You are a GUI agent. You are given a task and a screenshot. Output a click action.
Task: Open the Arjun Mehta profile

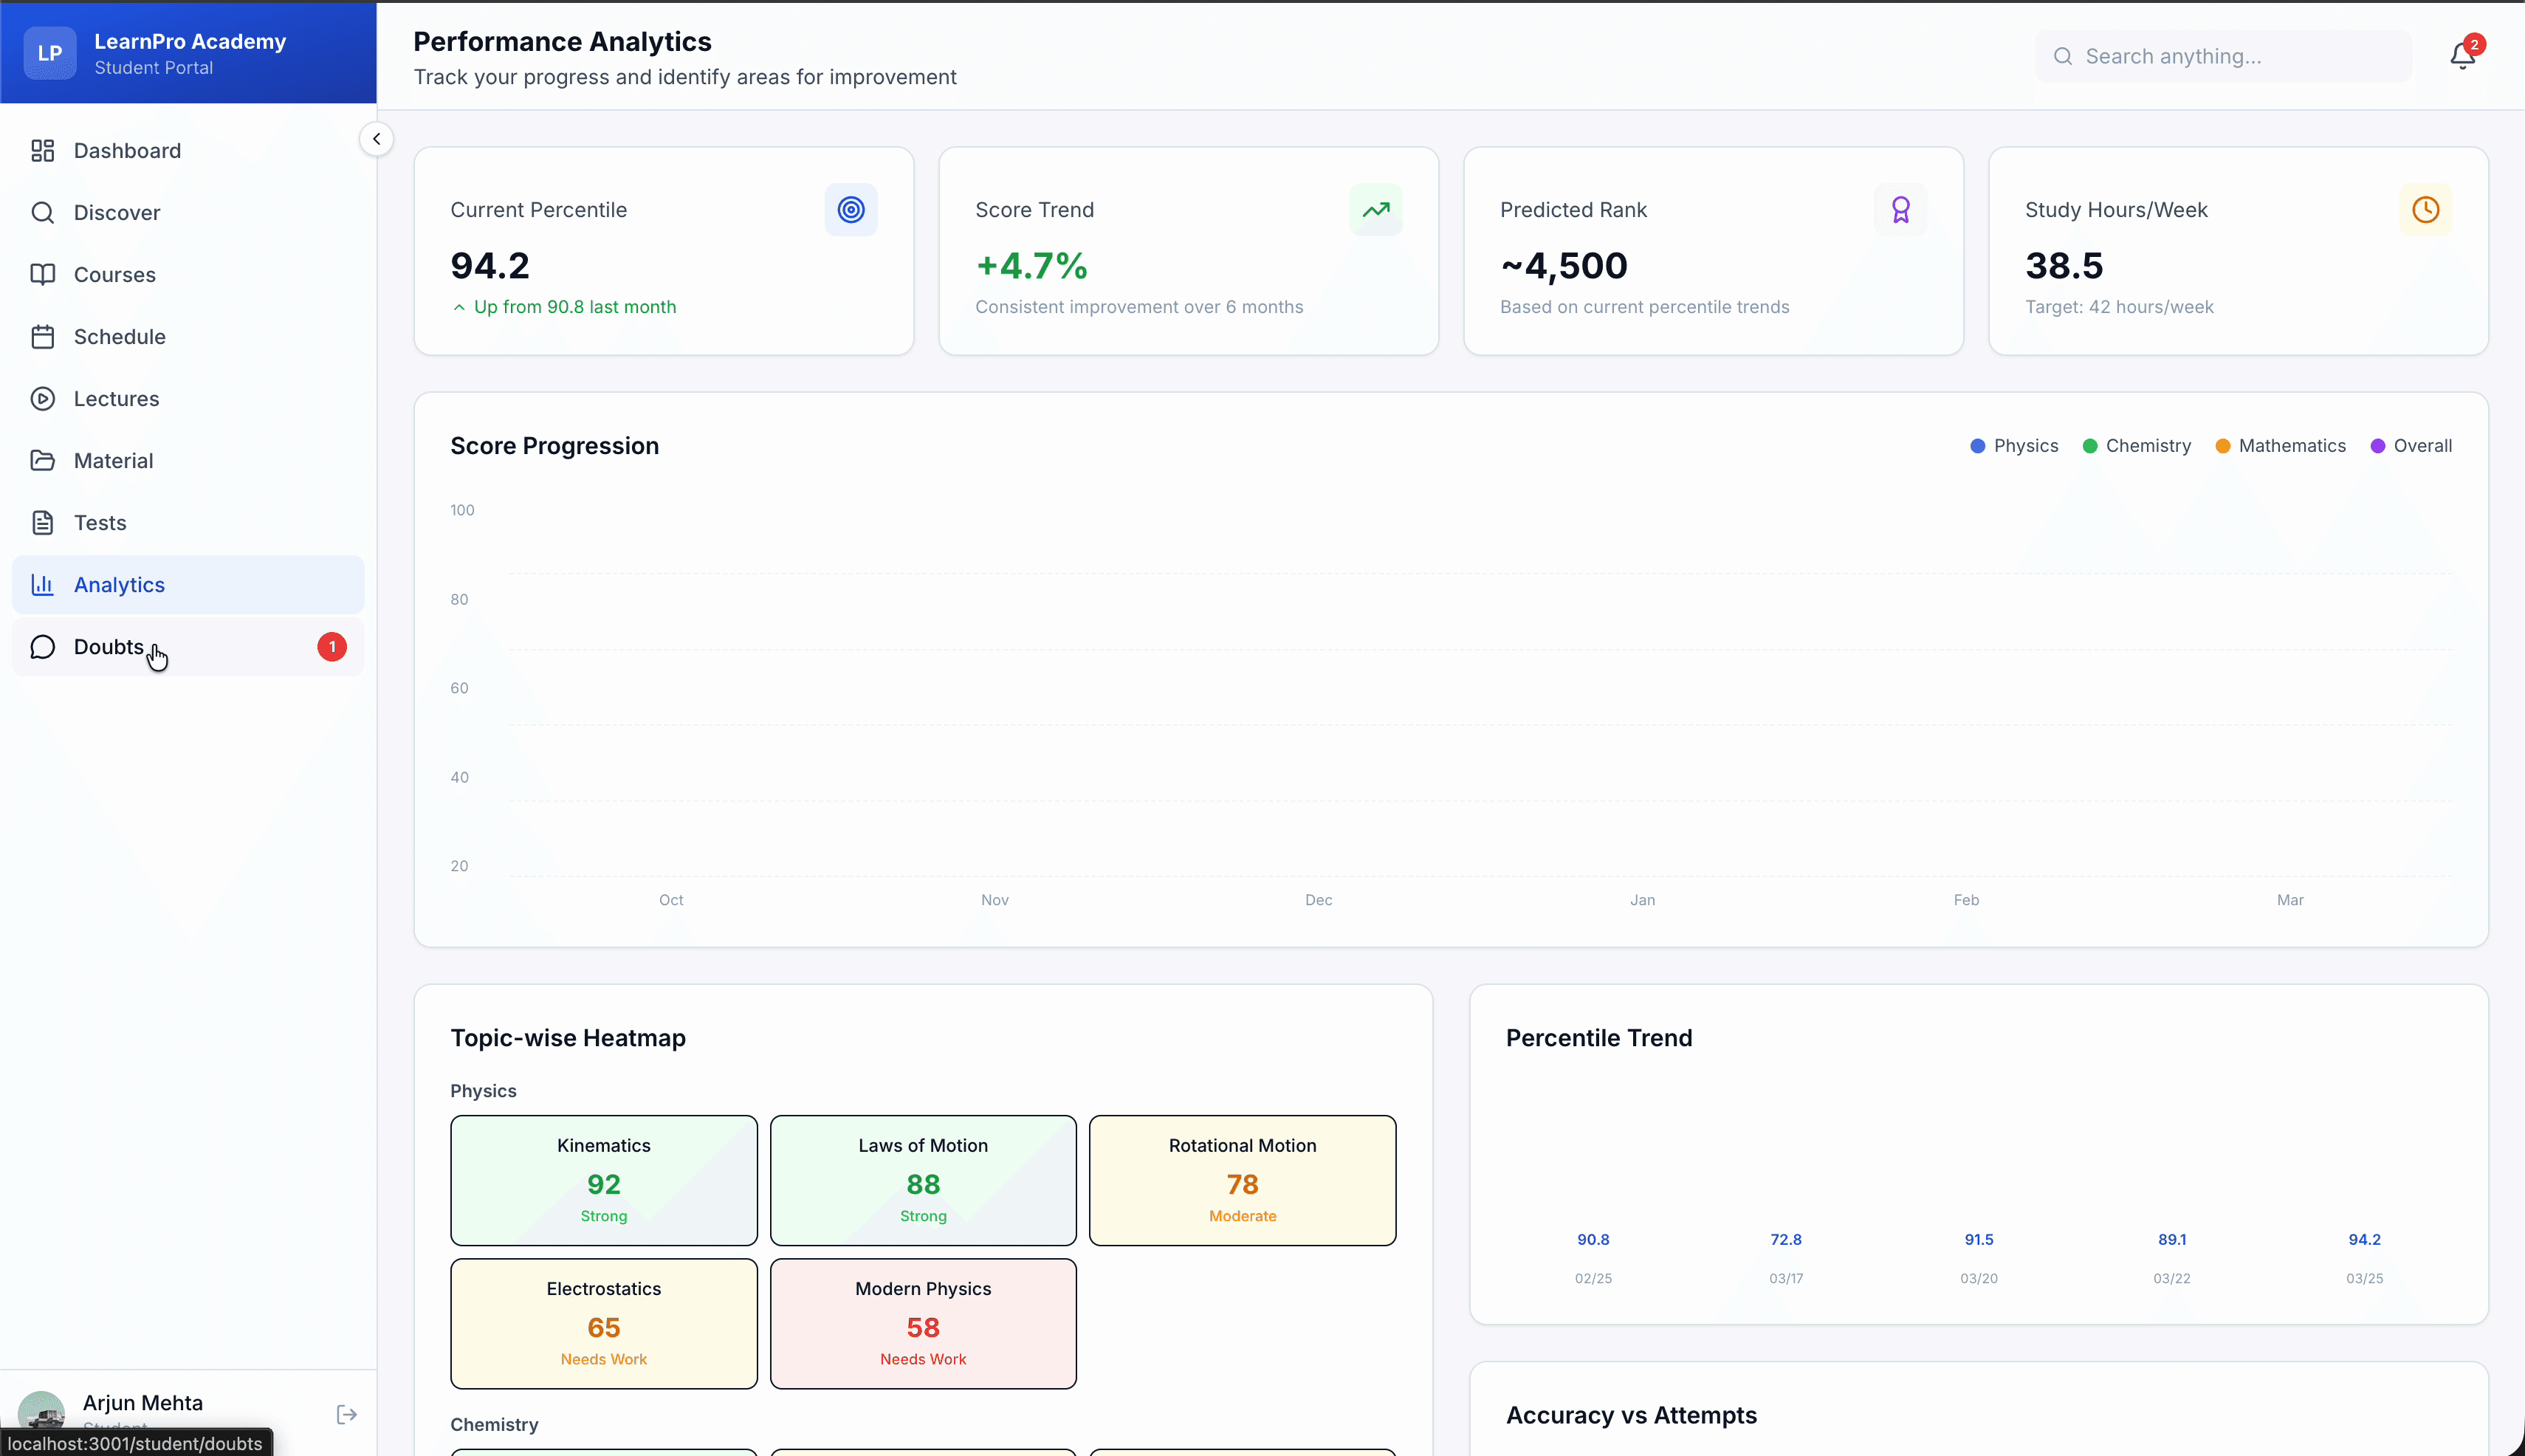pos(141,1403)
